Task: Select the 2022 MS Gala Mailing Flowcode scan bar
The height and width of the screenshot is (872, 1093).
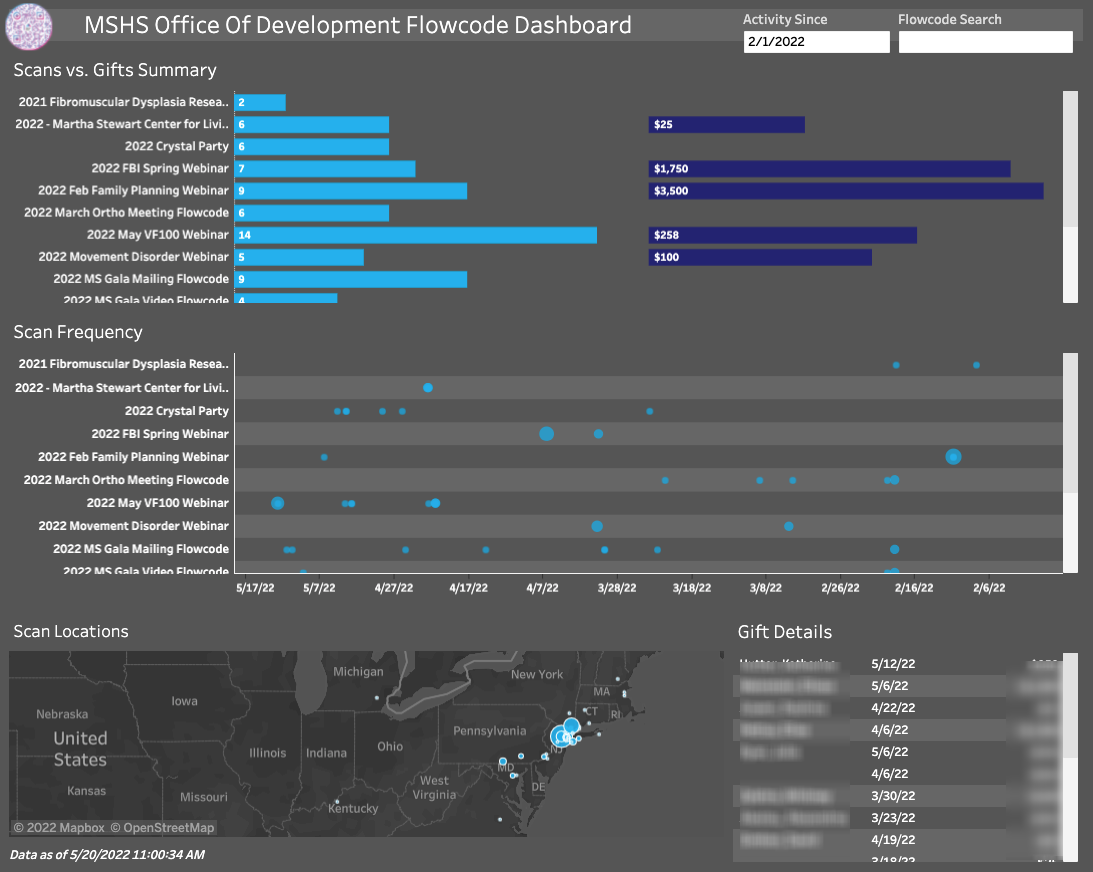Action: pyautogui.click(x=351, y=280)
